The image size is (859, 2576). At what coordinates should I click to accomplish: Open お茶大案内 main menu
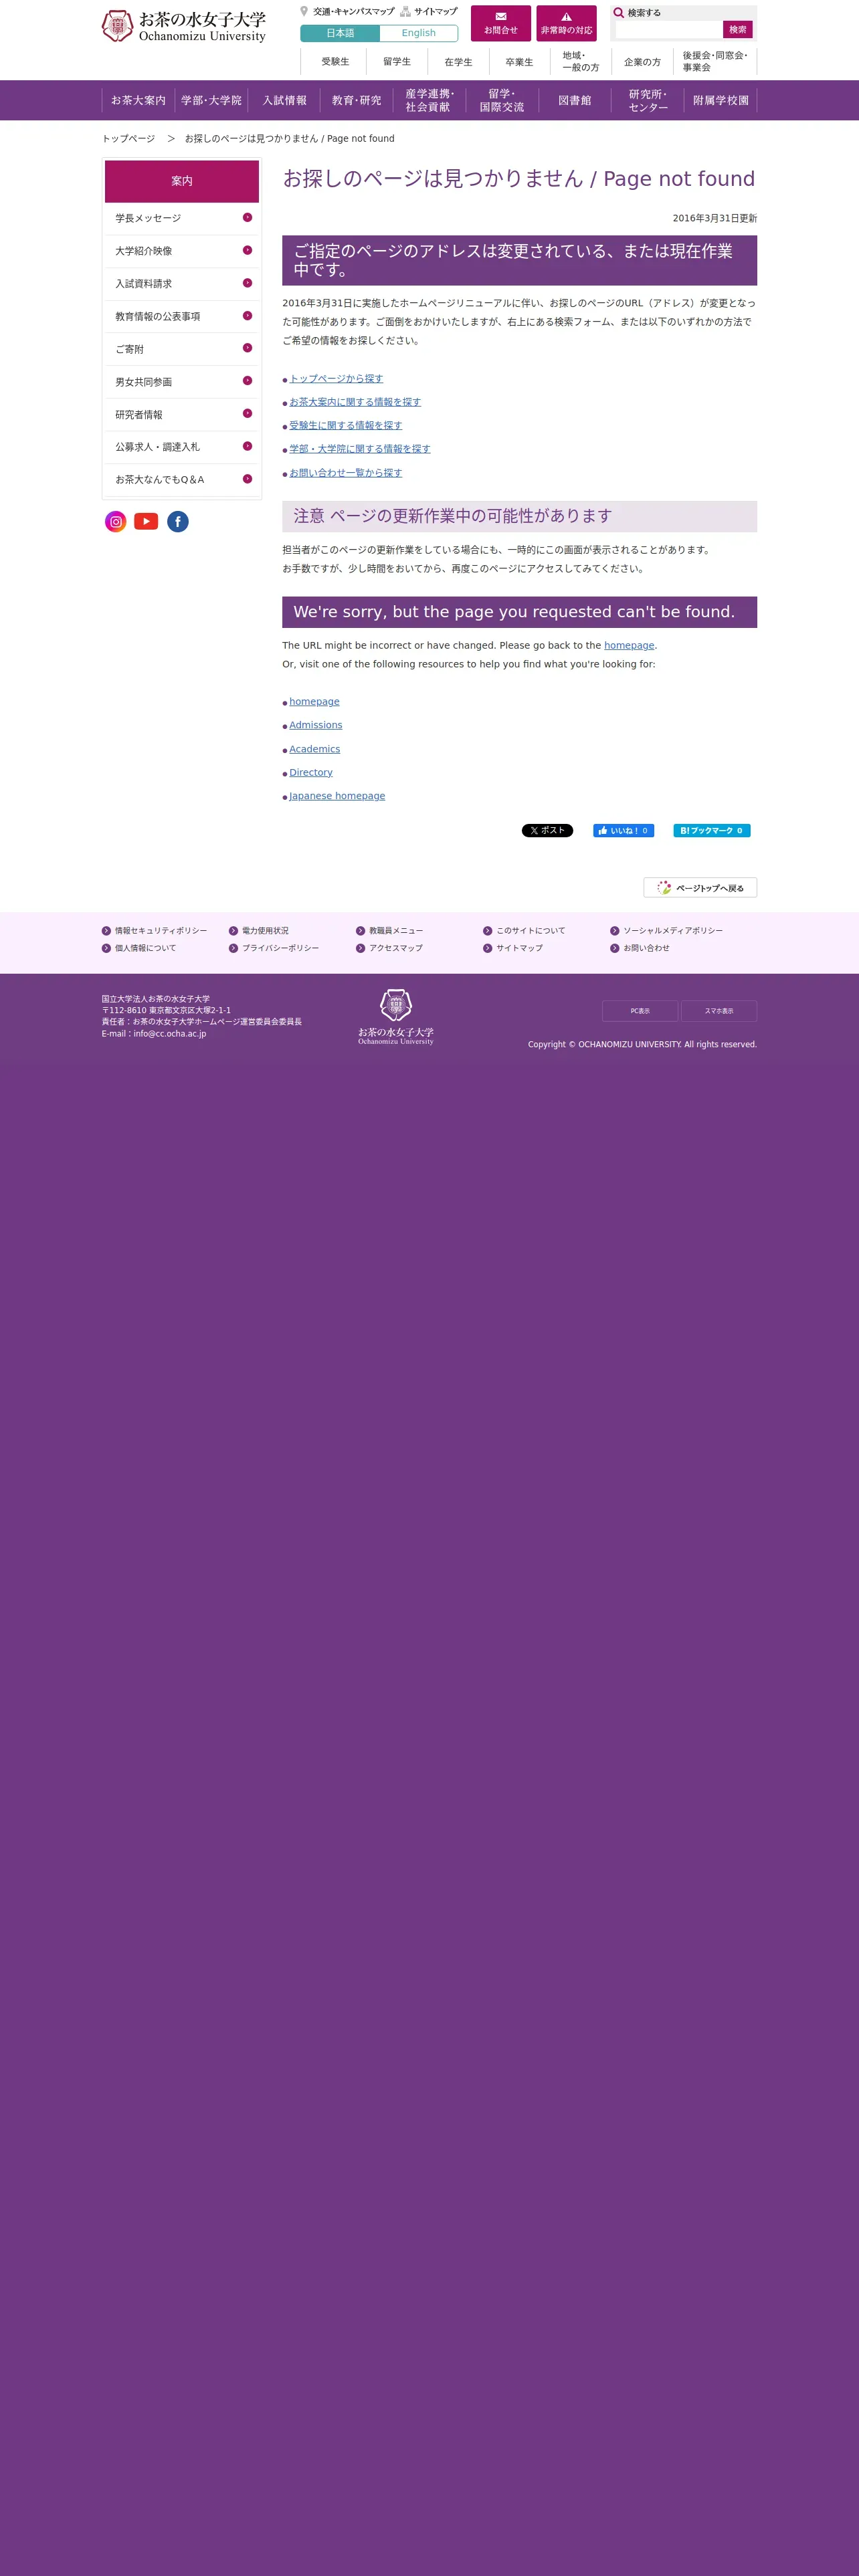click(x=138, y=100)
